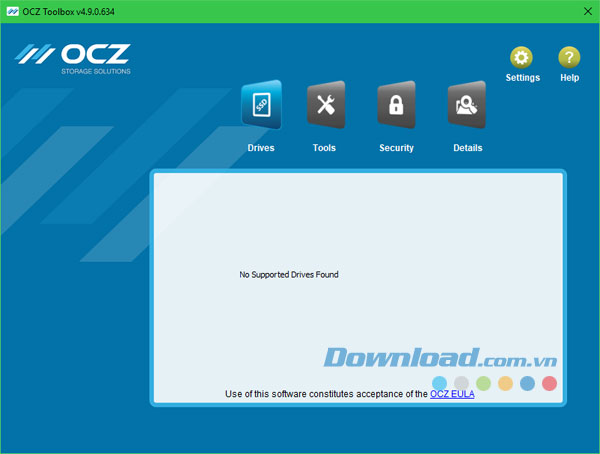The width and height of the screenshot is (600, 454).
Task: Open Settings gear icon
Action: pyautogui.click(x=521, y=57)
